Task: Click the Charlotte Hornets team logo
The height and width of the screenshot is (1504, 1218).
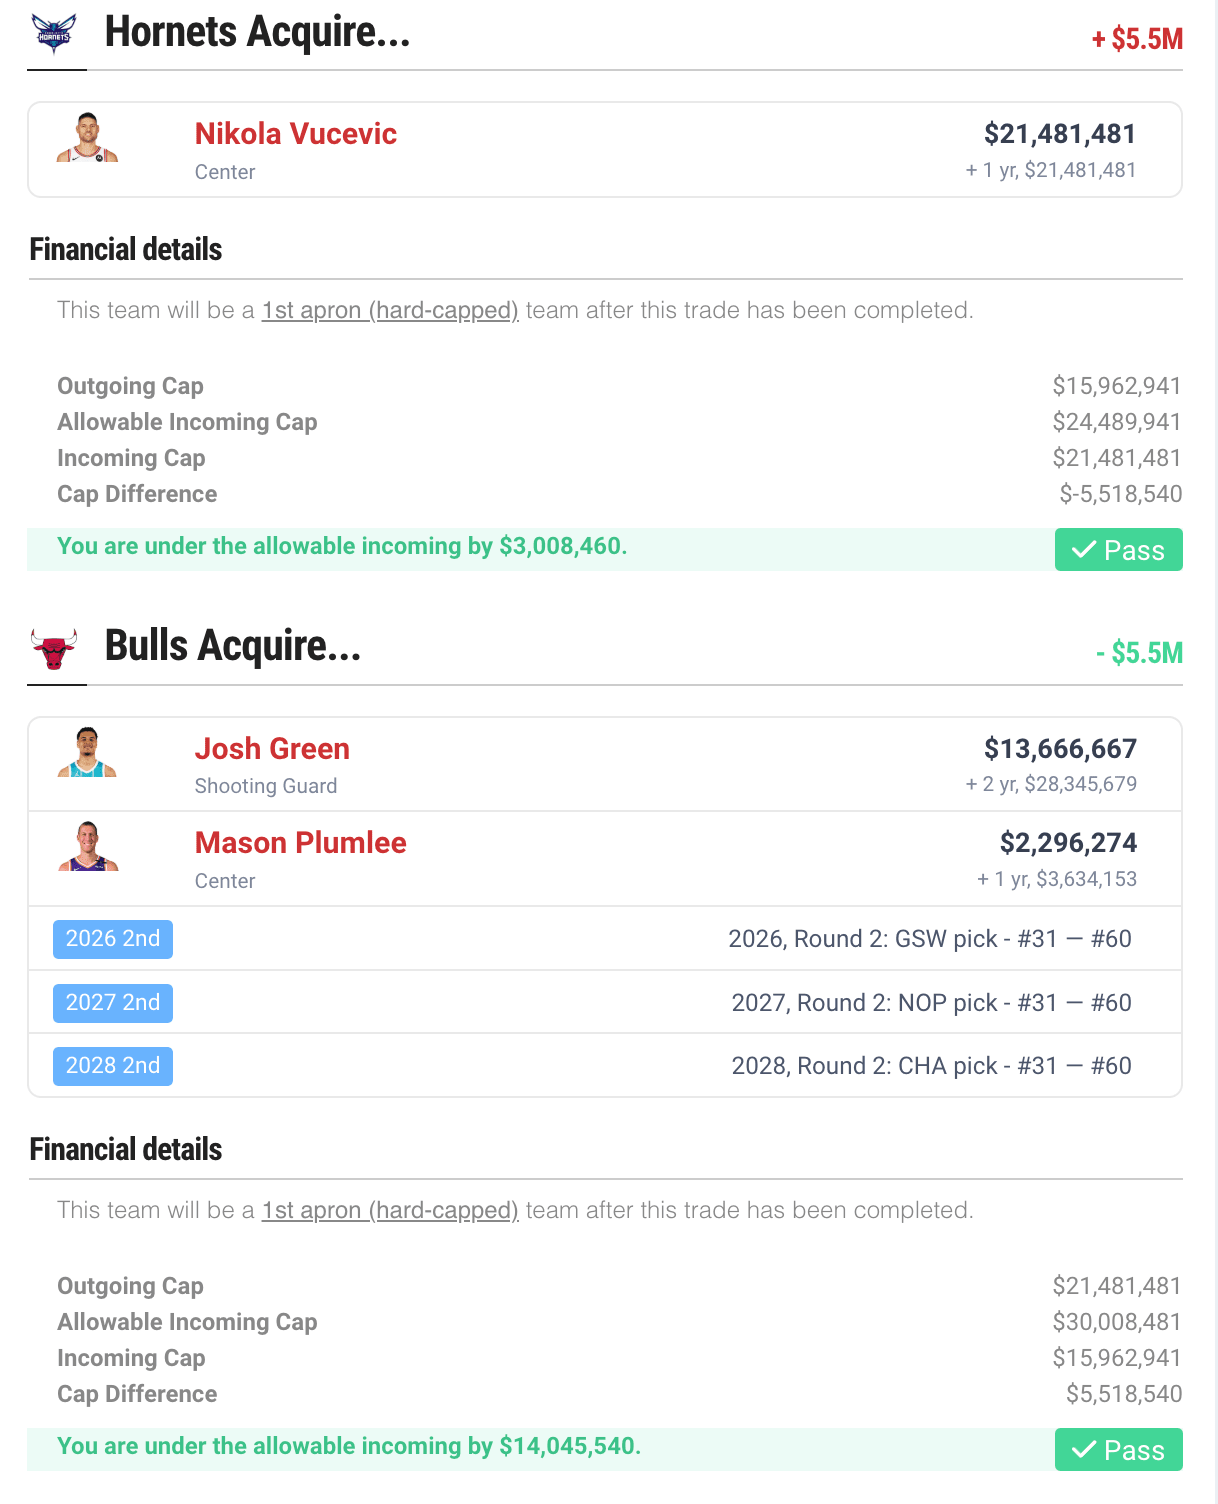Action: point(53,34)
